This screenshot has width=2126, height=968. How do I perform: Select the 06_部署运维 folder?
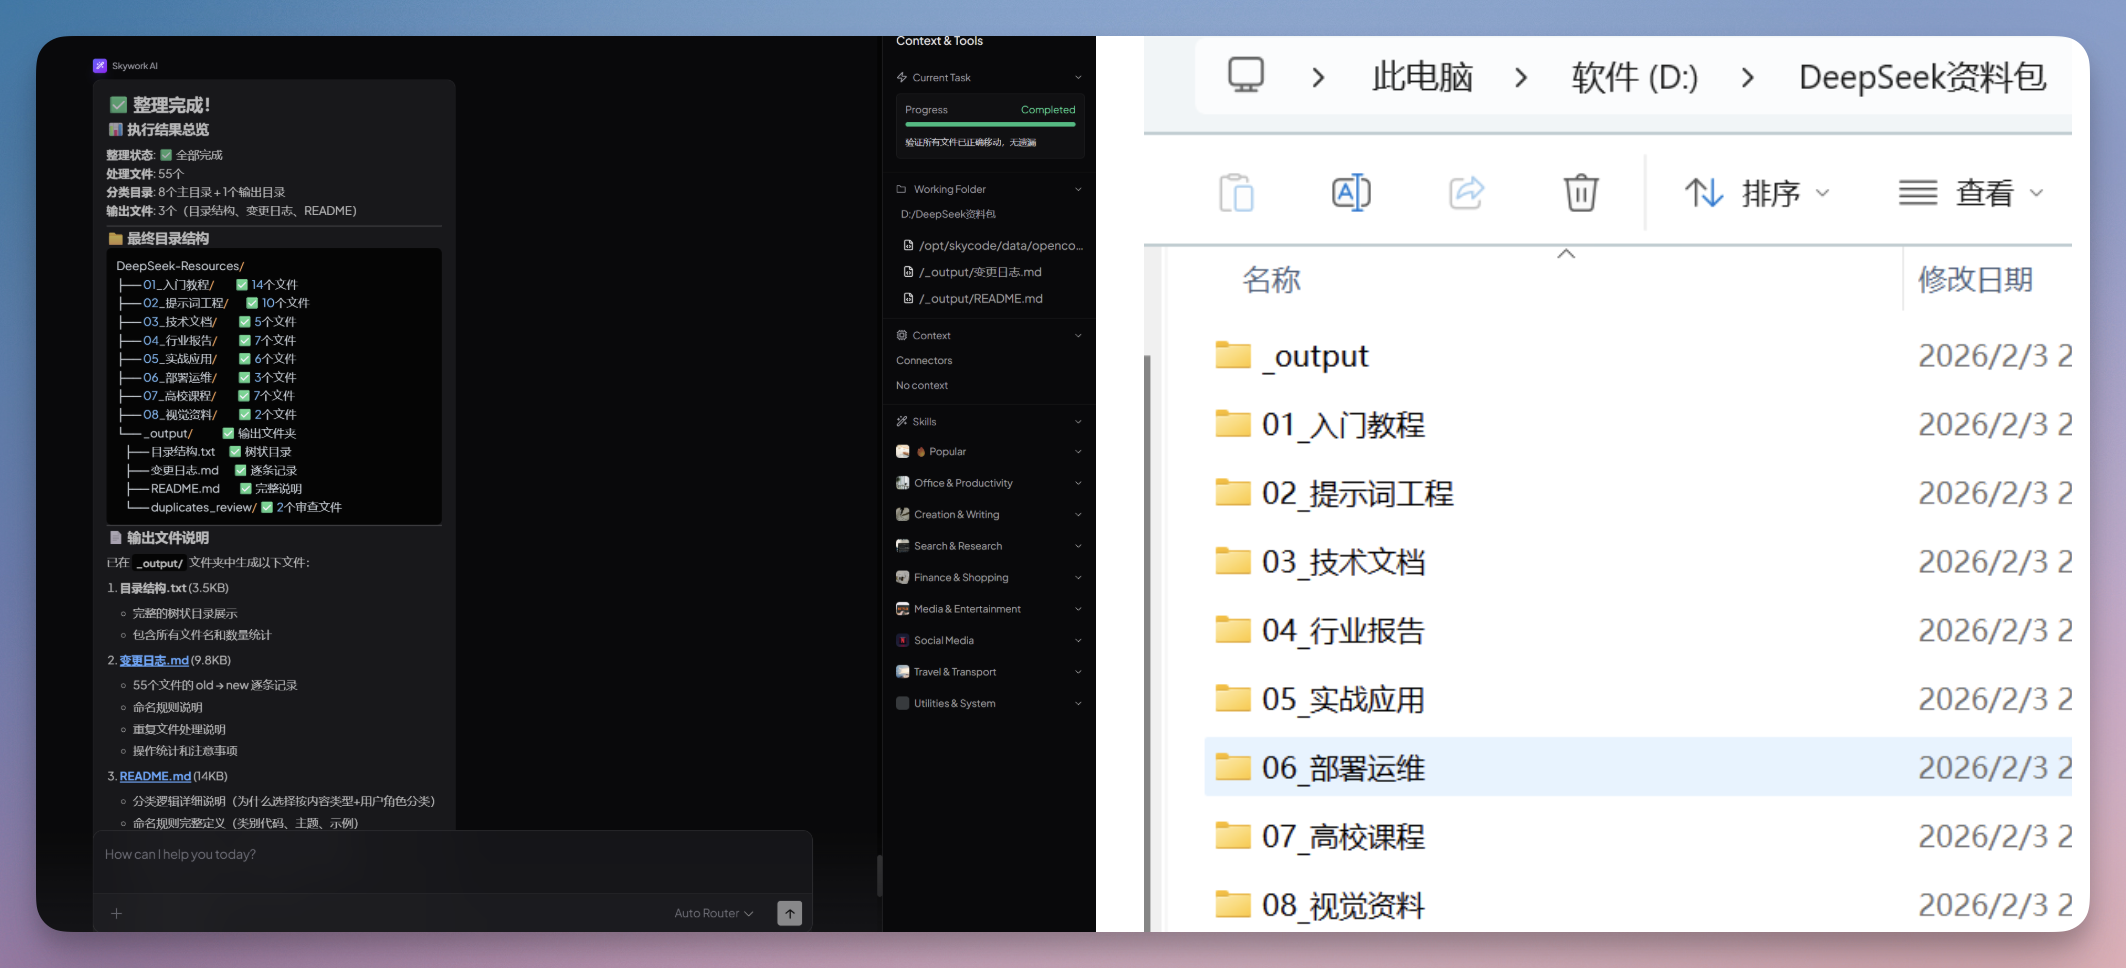tap(1345, 768)
